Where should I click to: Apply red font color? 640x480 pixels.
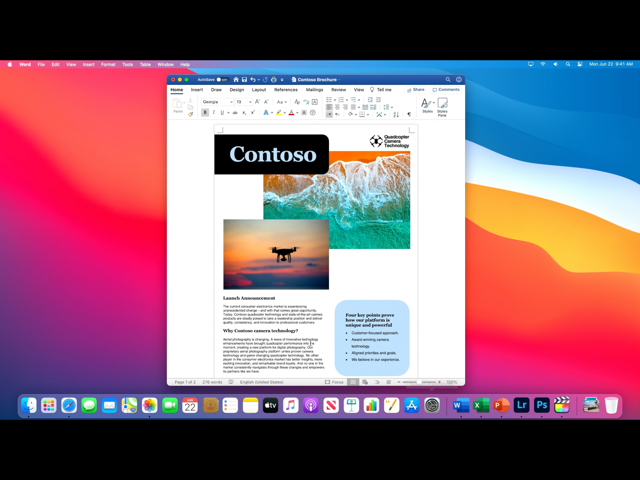click(291, 113)
